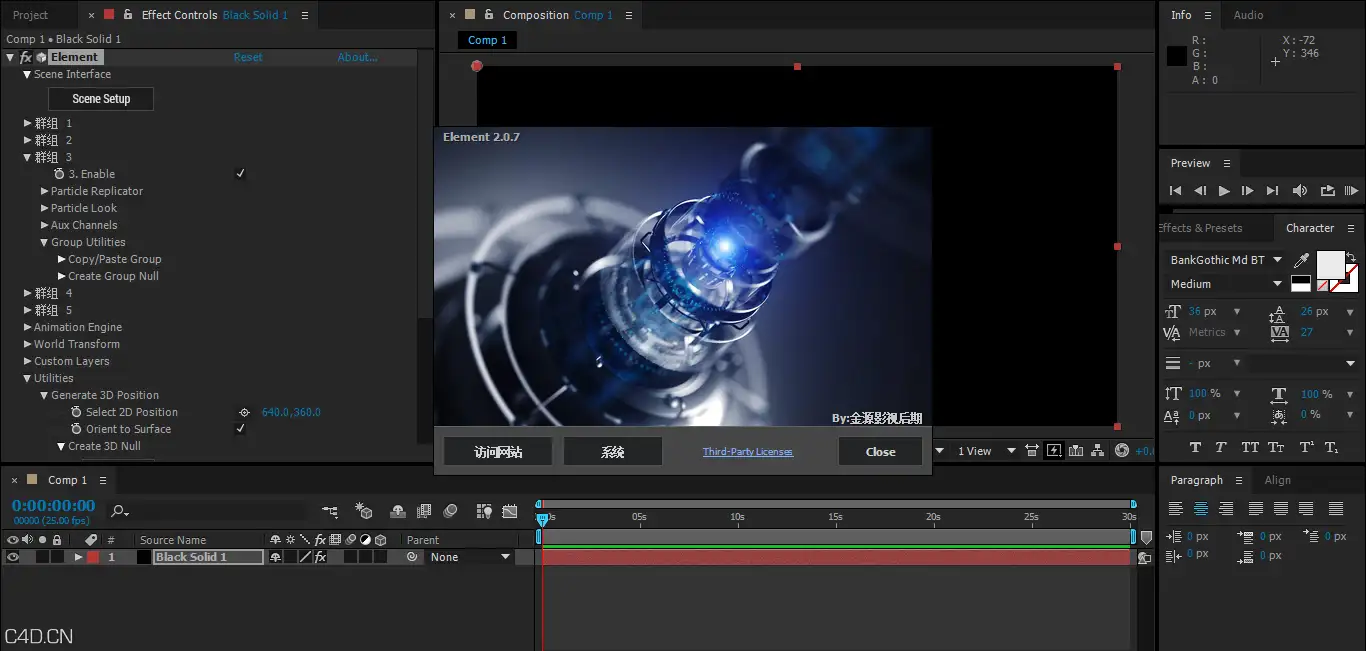Screen dimensions: 1366x651
Task: Toggle Fast Previews button in viewer
Action: point(1053,451)
